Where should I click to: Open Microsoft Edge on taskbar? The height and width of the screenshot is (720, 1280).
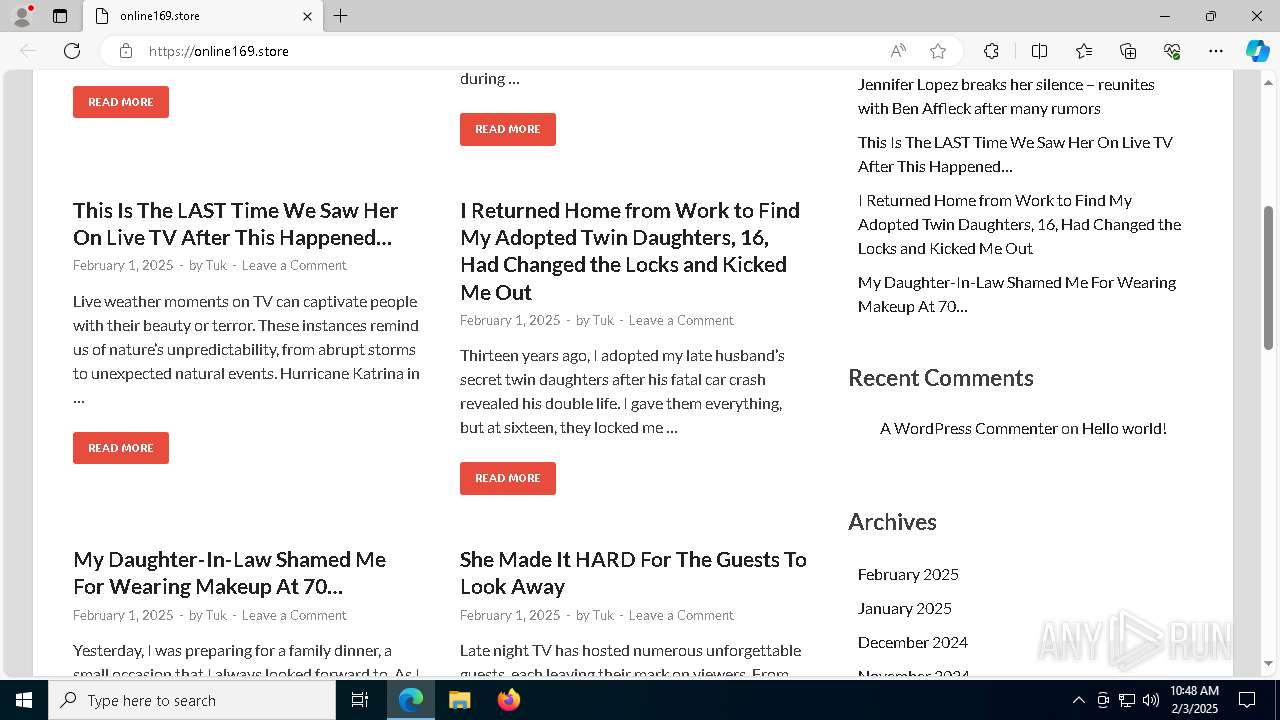(411, 700)
